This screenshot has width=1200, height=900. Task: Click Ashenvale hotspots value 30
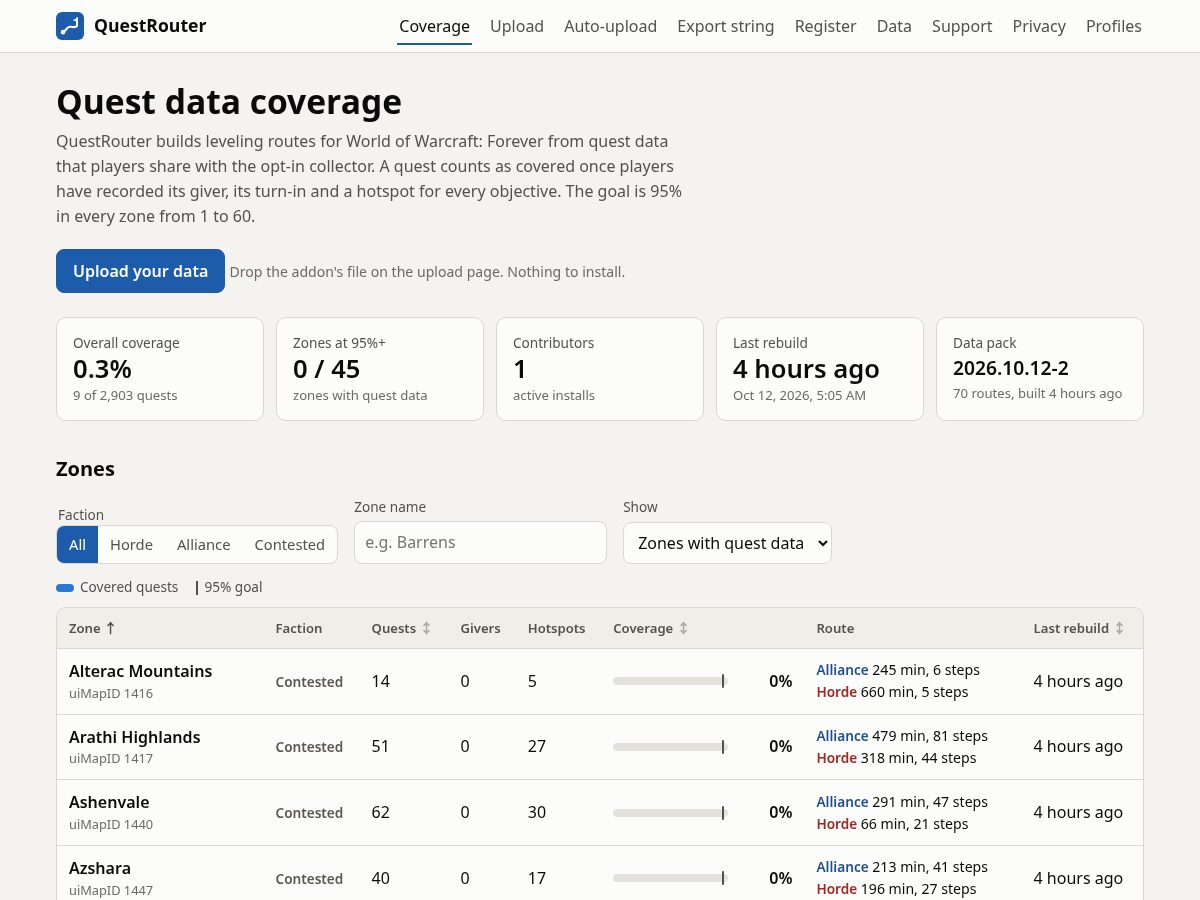click(537, 812)
